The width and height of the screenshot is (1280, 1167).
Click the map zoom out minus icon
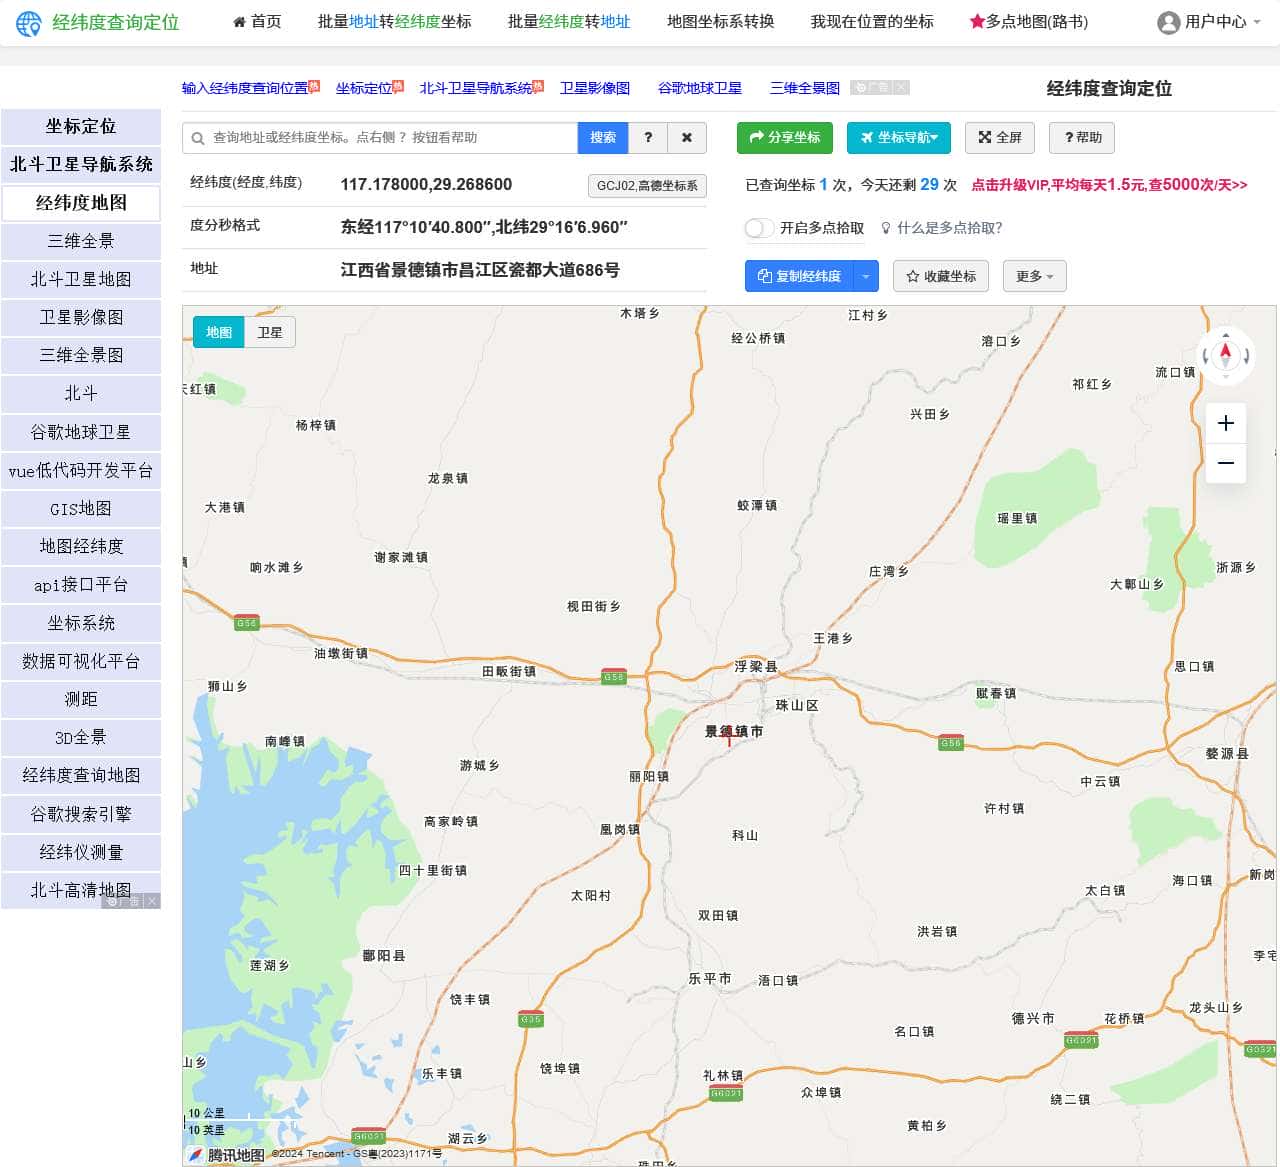point(1225,463)
